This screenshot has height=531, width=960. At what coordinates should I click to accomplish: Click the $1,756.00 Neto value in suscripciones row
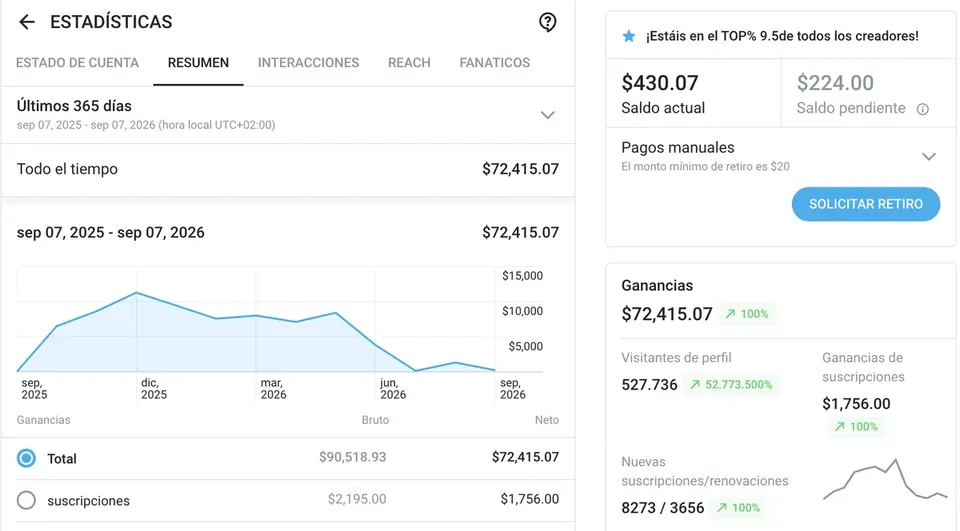pos(530,499)
